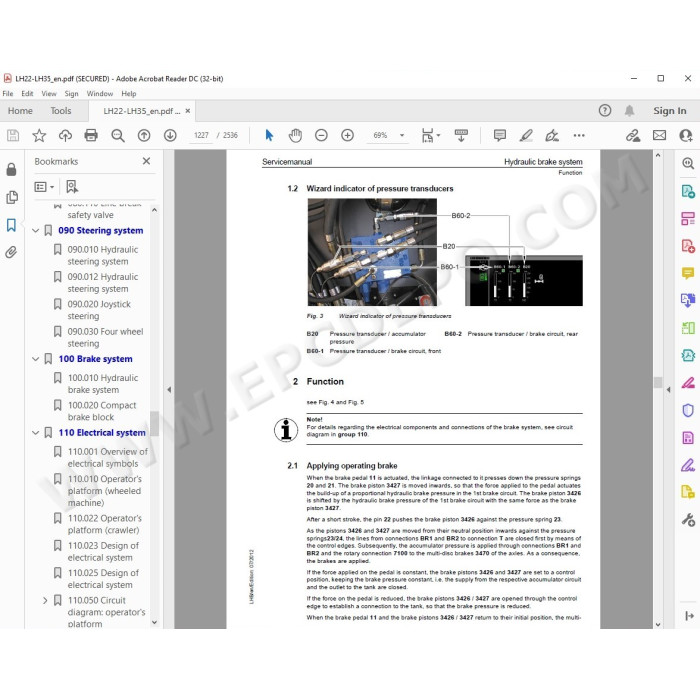Expand 110.050 Circuit diagram bookmark
This screenshot has height=700, width=700.
[45, 600]
